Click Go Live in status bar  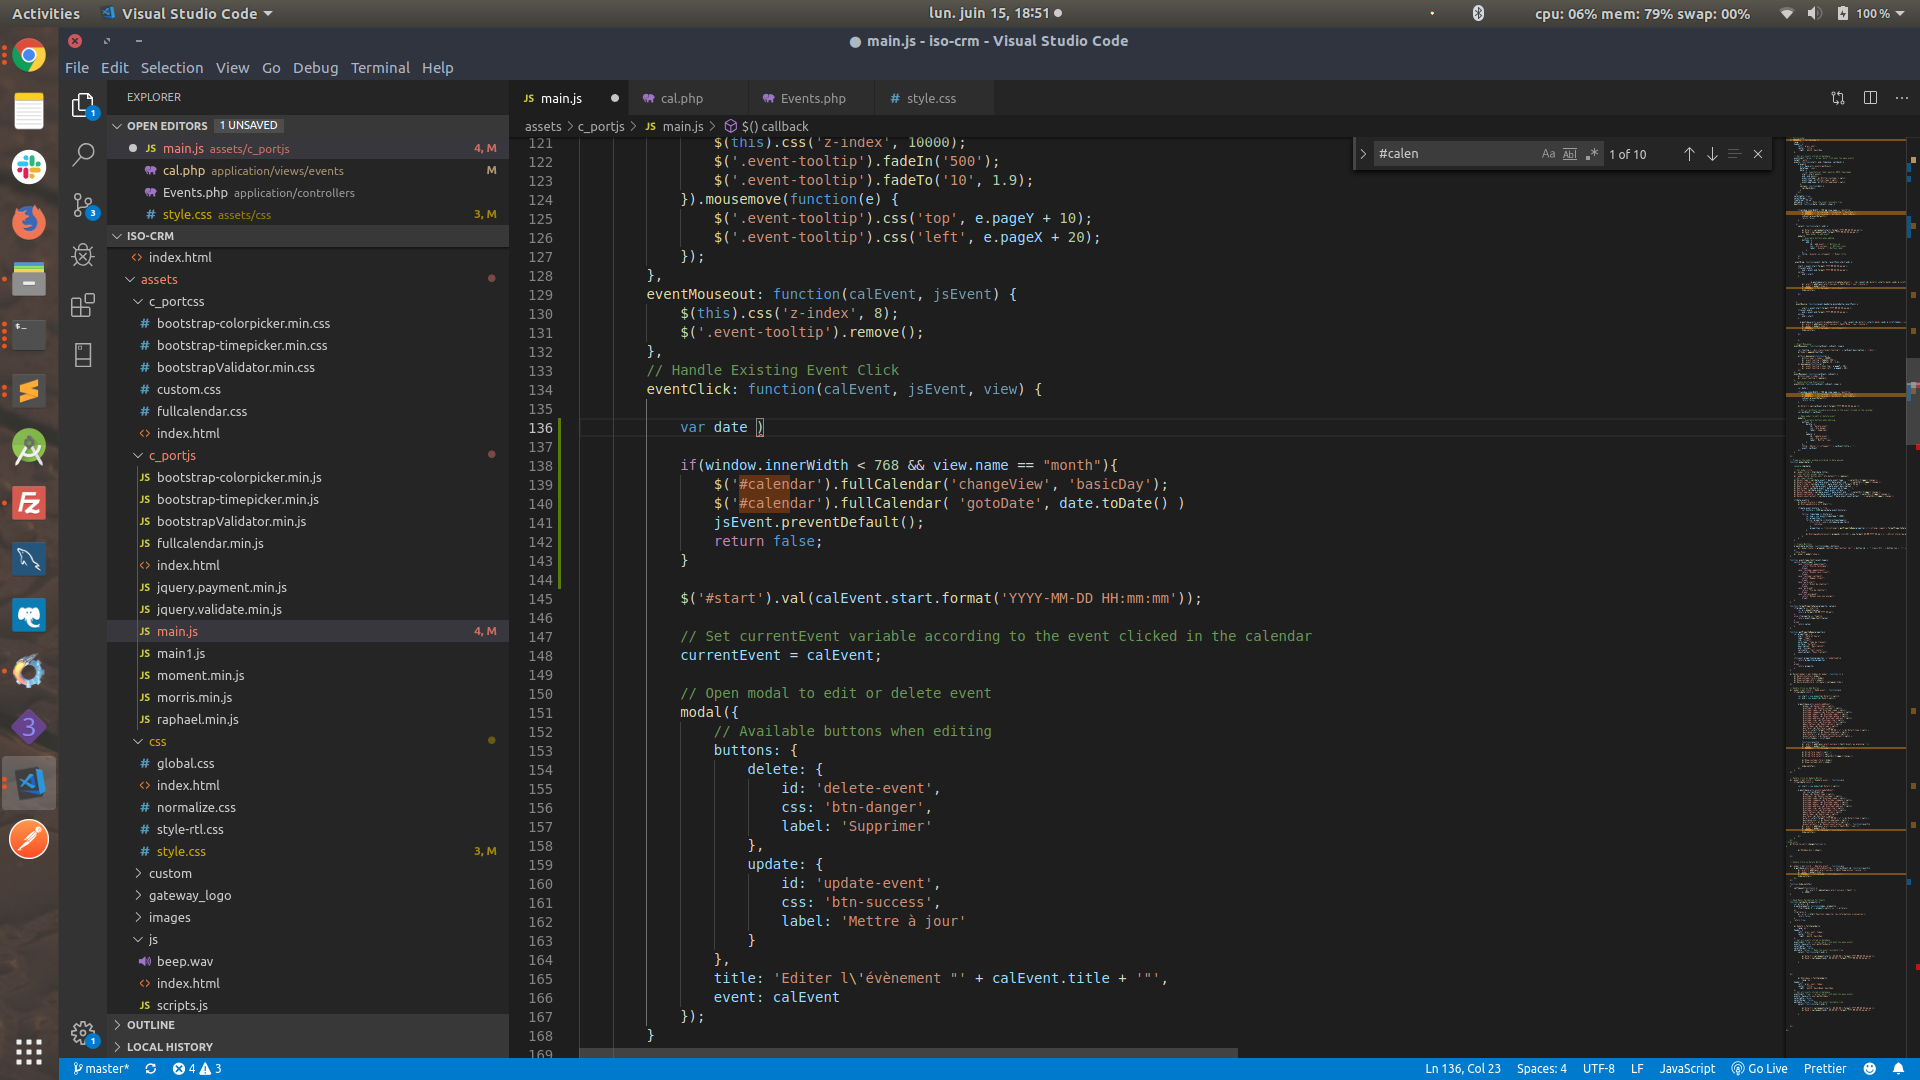(x=1759, y=1068)
